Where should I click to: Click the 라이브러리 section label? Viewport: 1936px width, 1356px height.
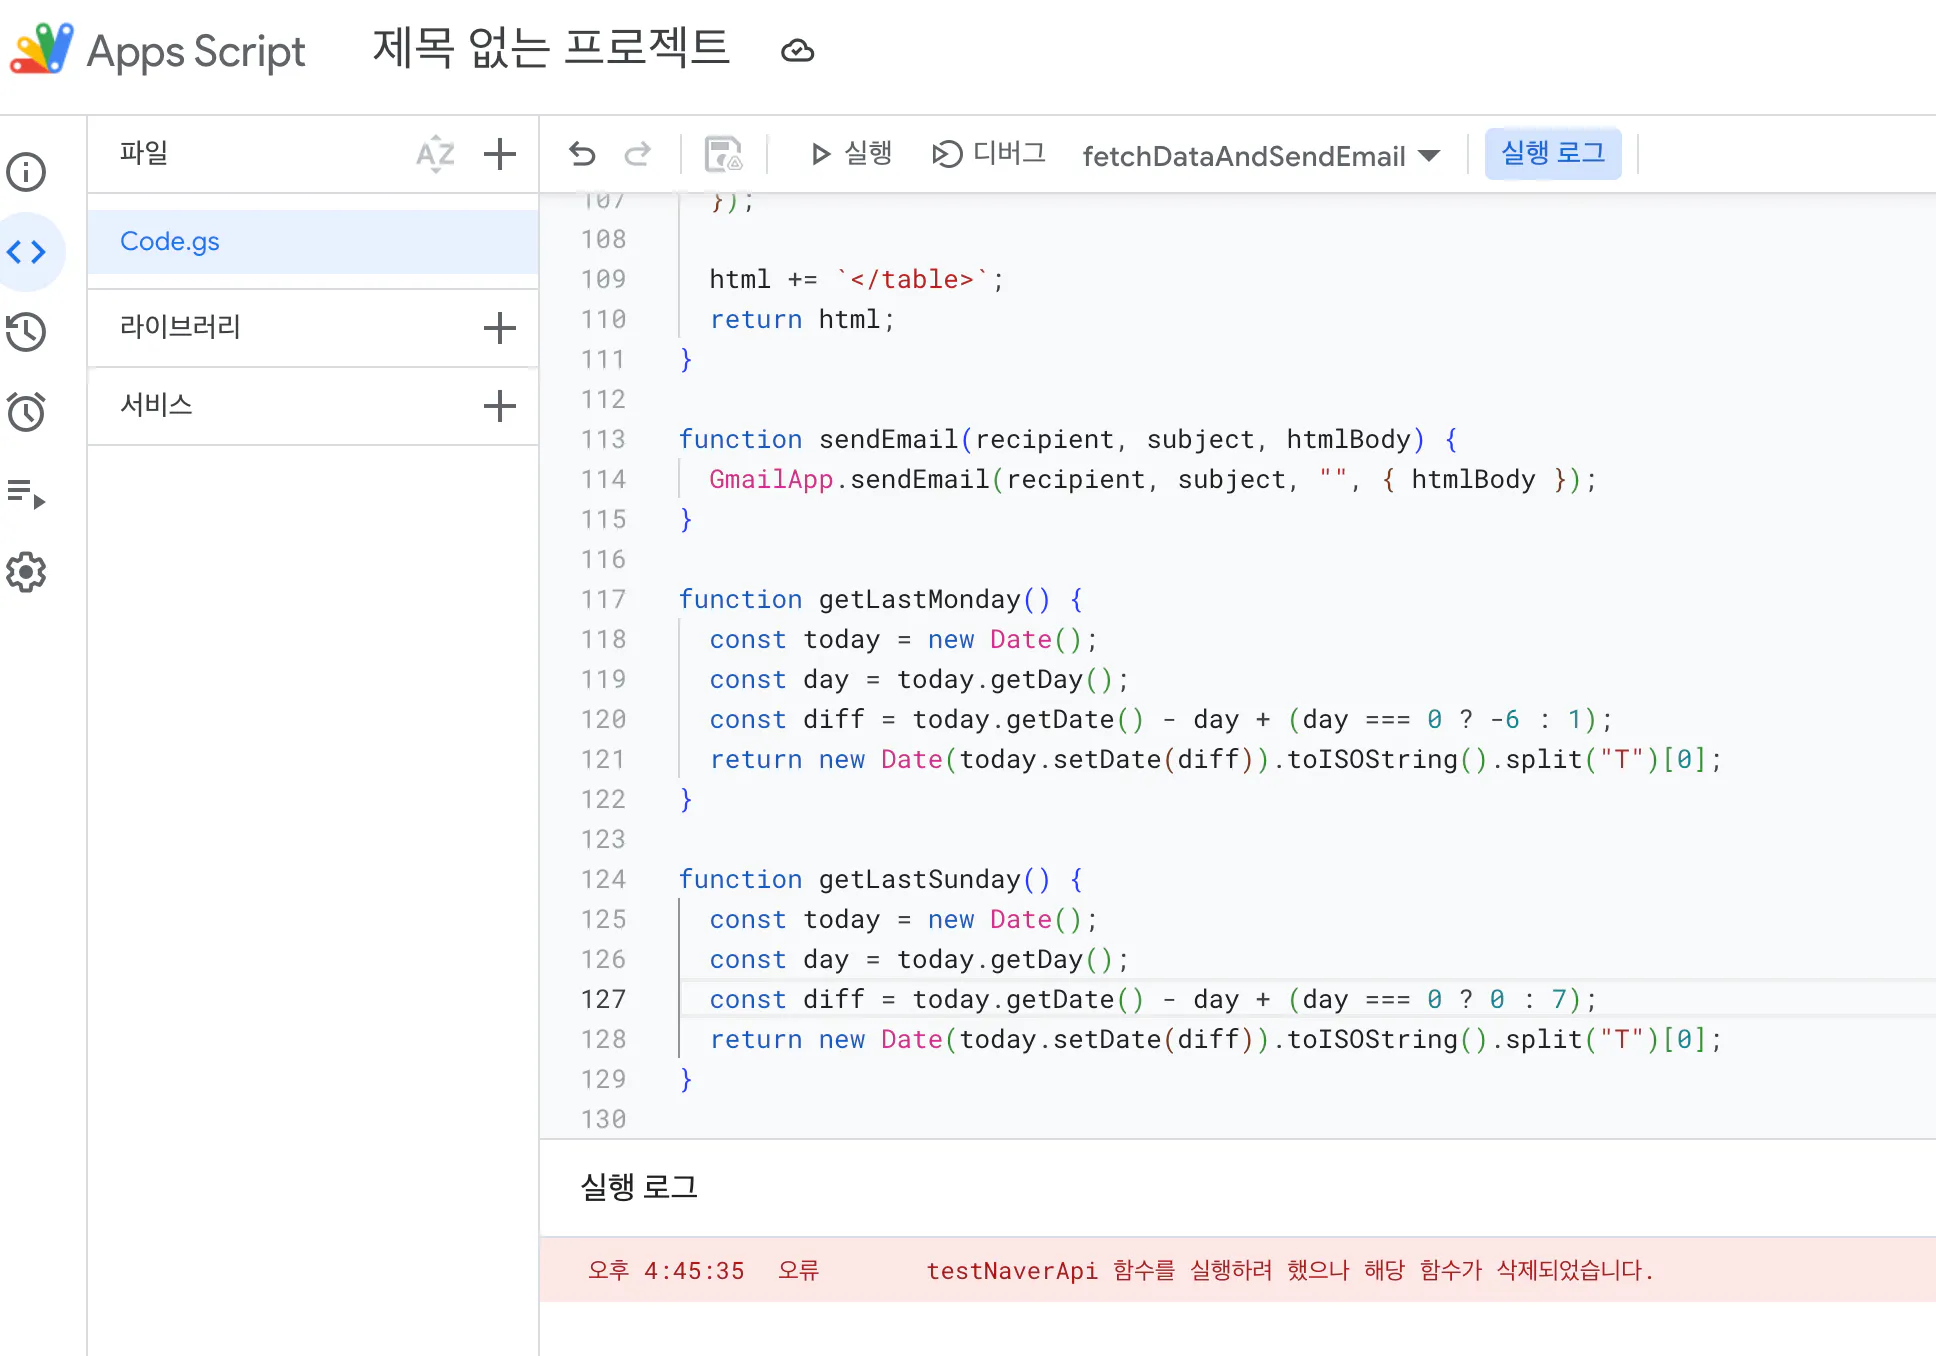[x=180, y=327]
